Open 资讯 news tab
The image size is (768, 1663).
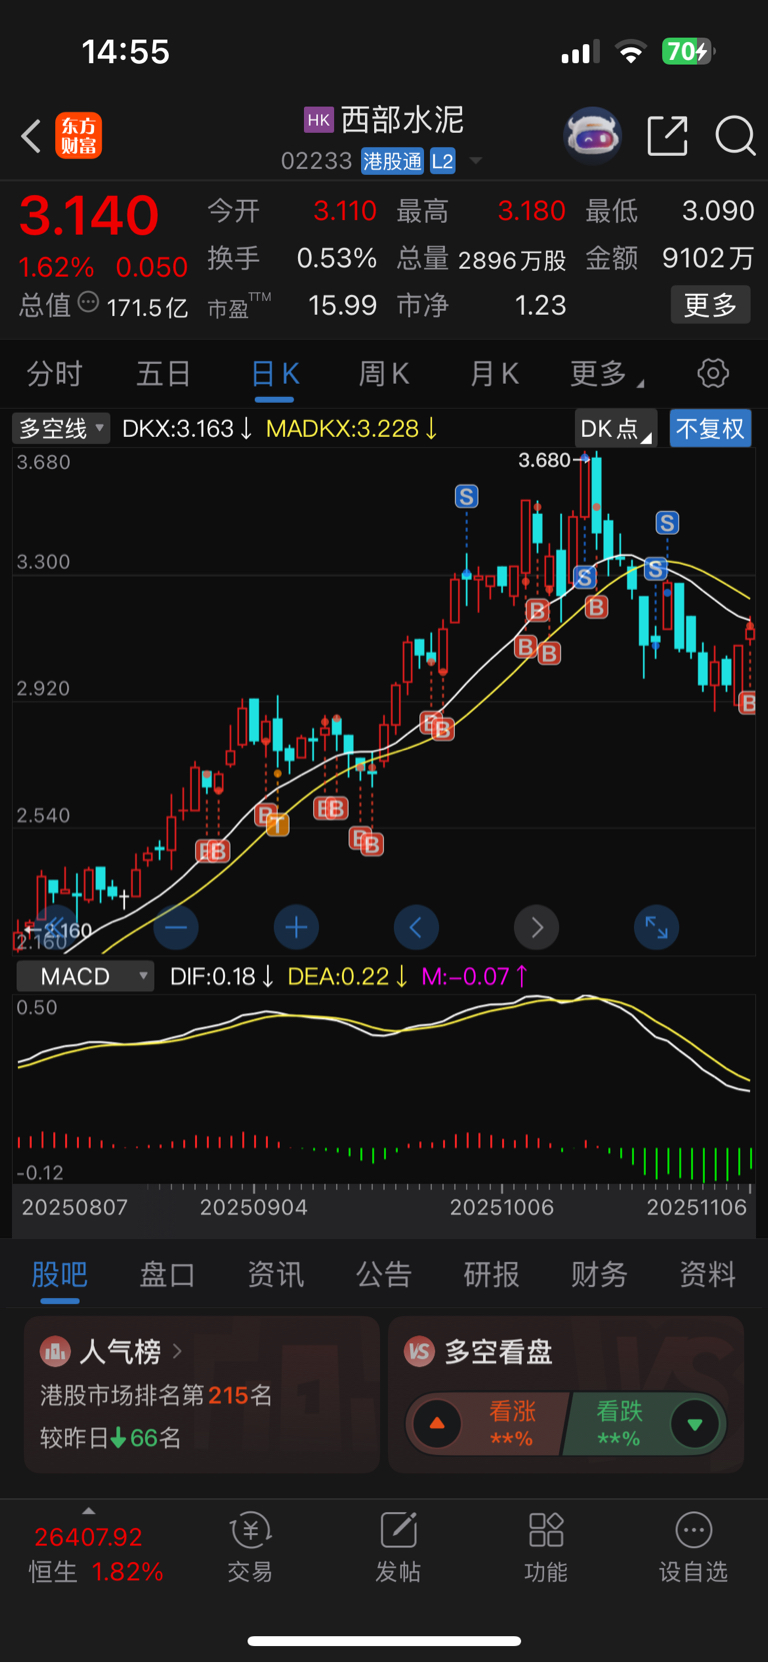(276, 1274)
